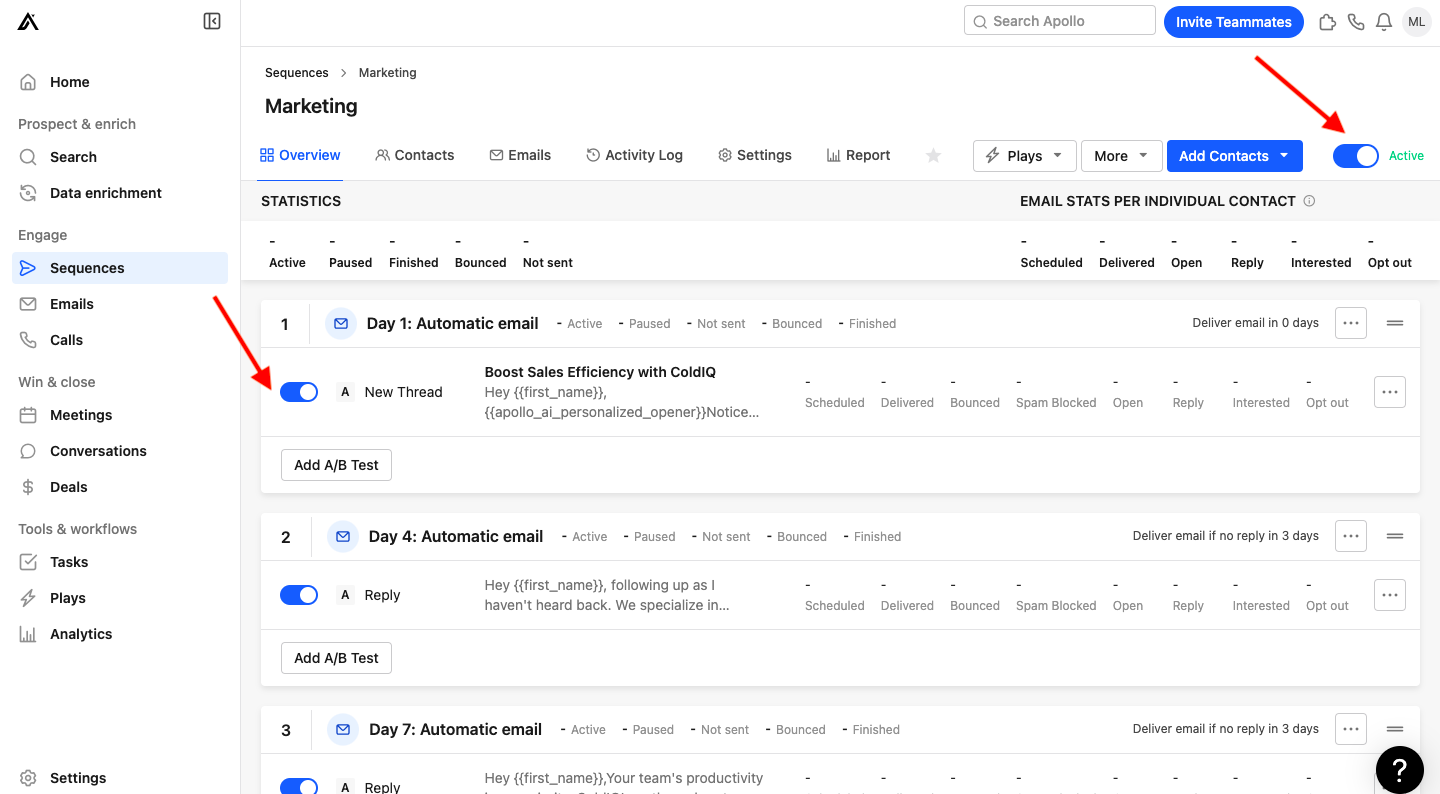Turn off the Day 4 Reply toggle
Viewport: 1440px width, 794px height.
coord(299,595)
